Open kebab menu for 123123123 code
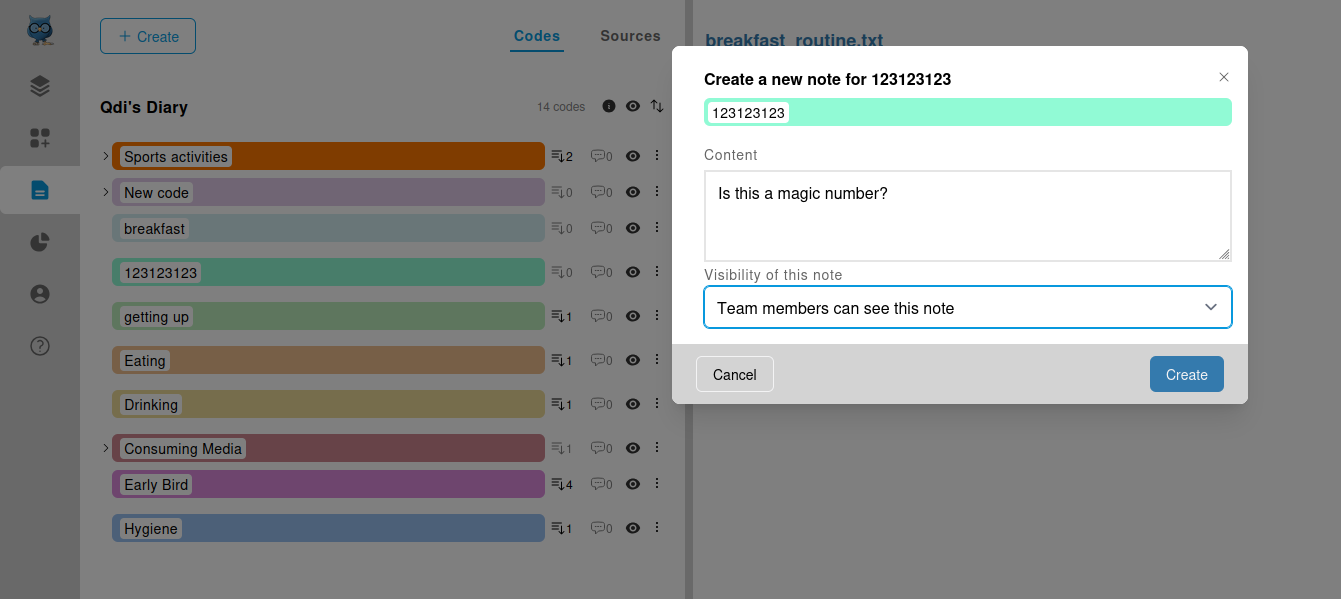The width and height of the screenshot is (1341, 599). click(x=657, y=272)
